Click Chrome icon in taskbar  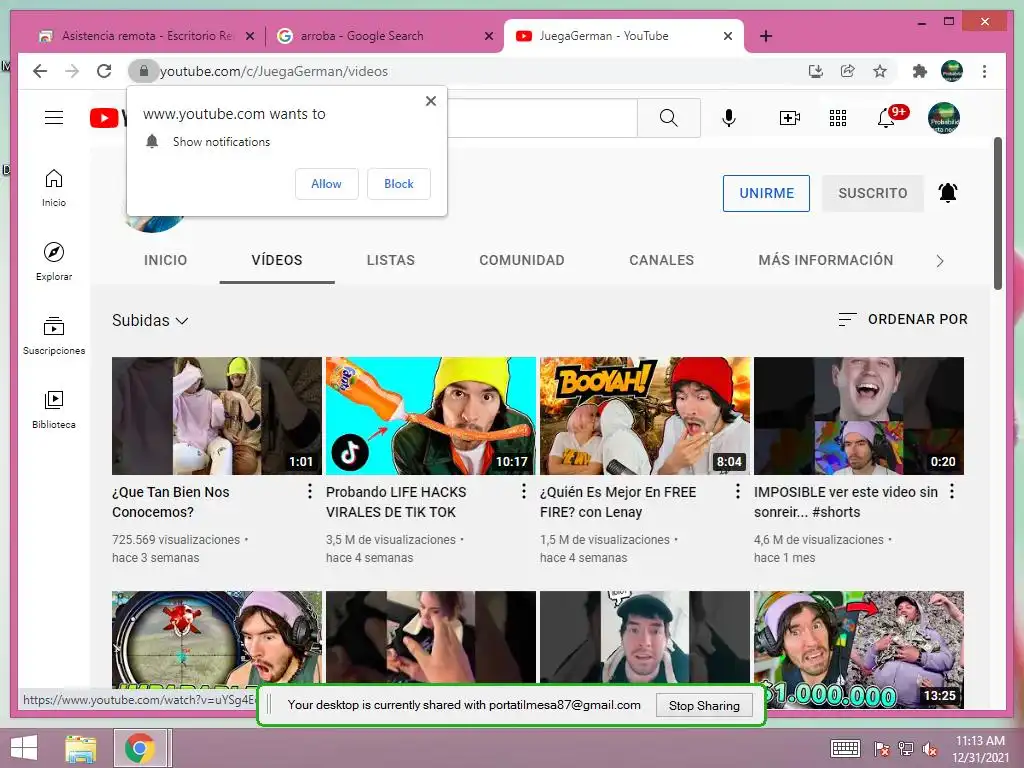pyautogui.click(x=139, y=748)
